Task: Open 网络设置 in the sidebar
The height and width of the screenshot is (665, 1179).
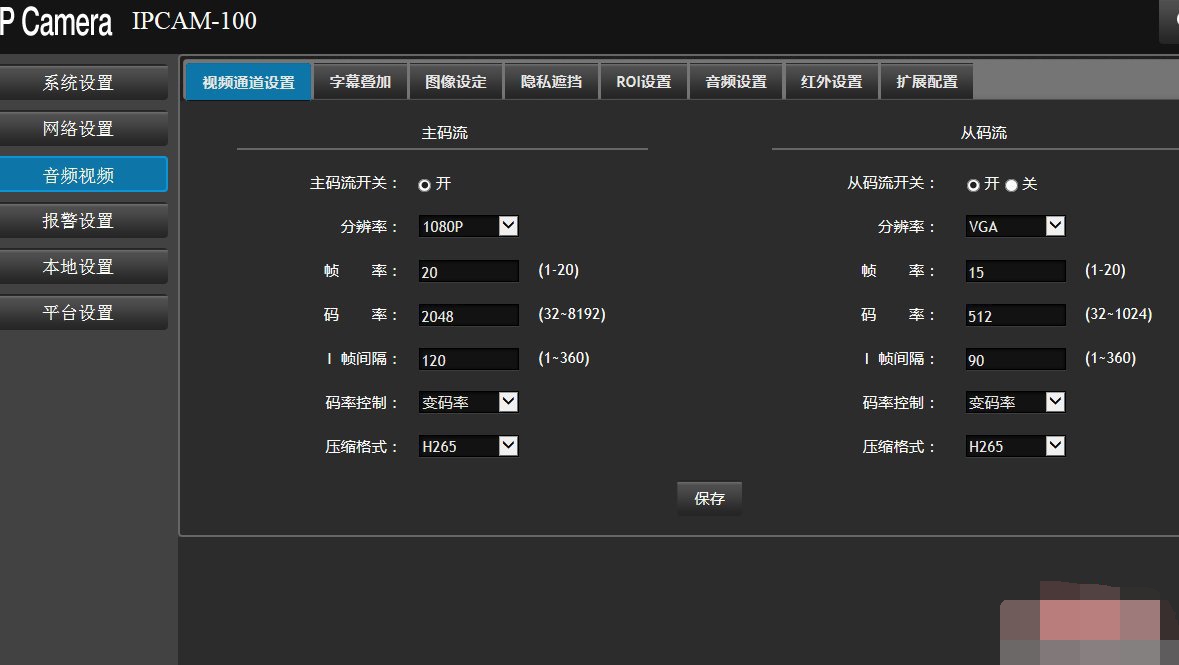Action: point(83,129)
